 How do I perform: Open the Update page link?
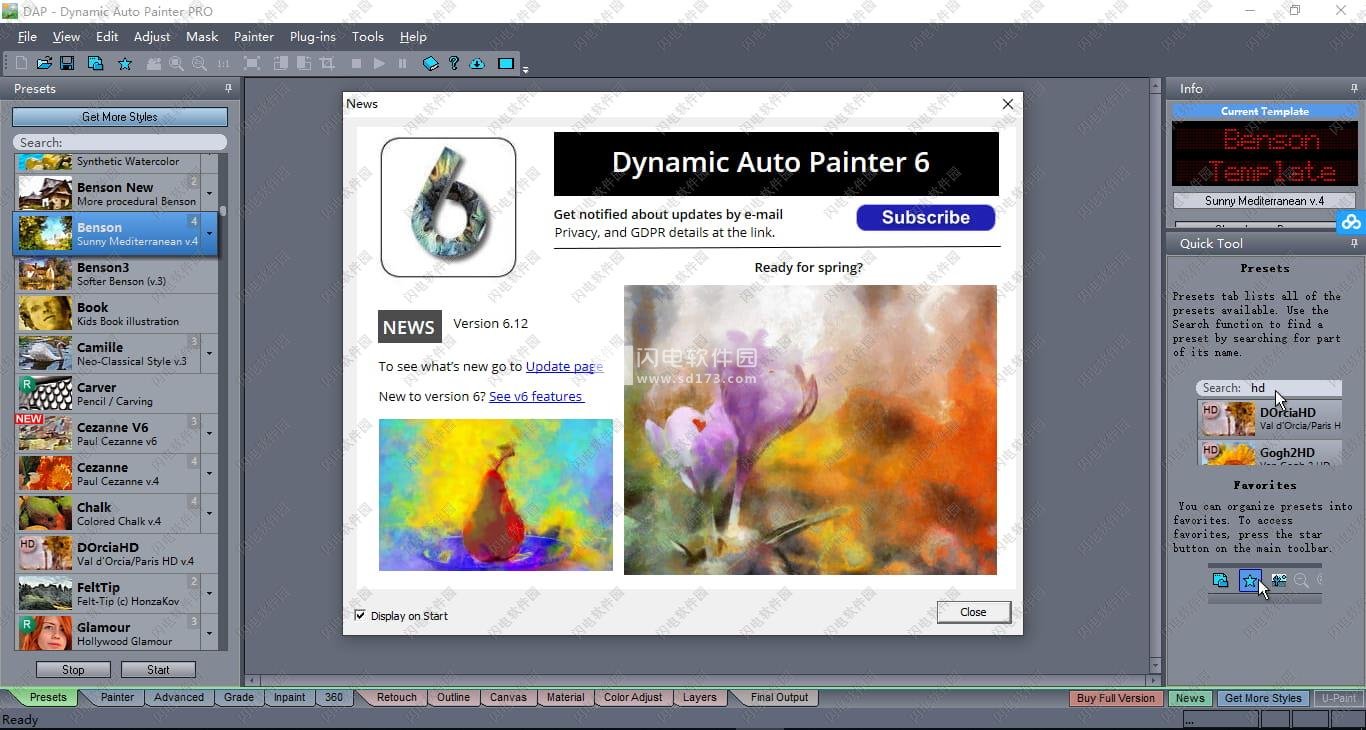pos(564,366)
